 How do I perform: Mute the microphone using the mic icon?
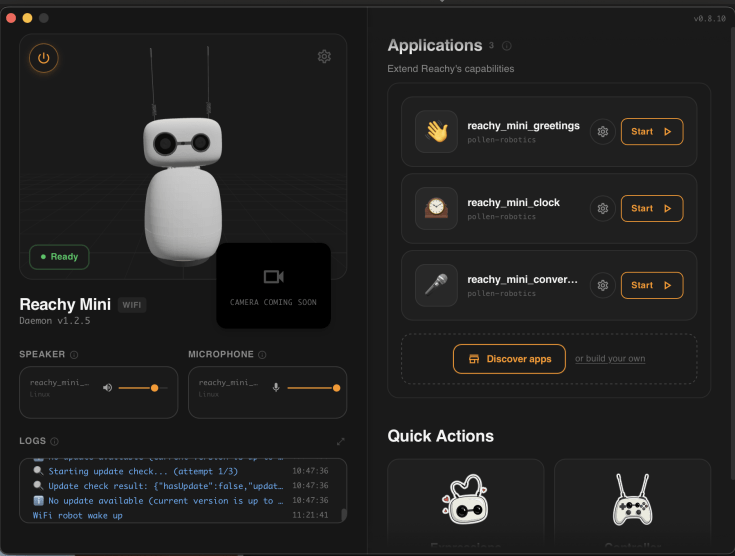(x=276, y=387)
